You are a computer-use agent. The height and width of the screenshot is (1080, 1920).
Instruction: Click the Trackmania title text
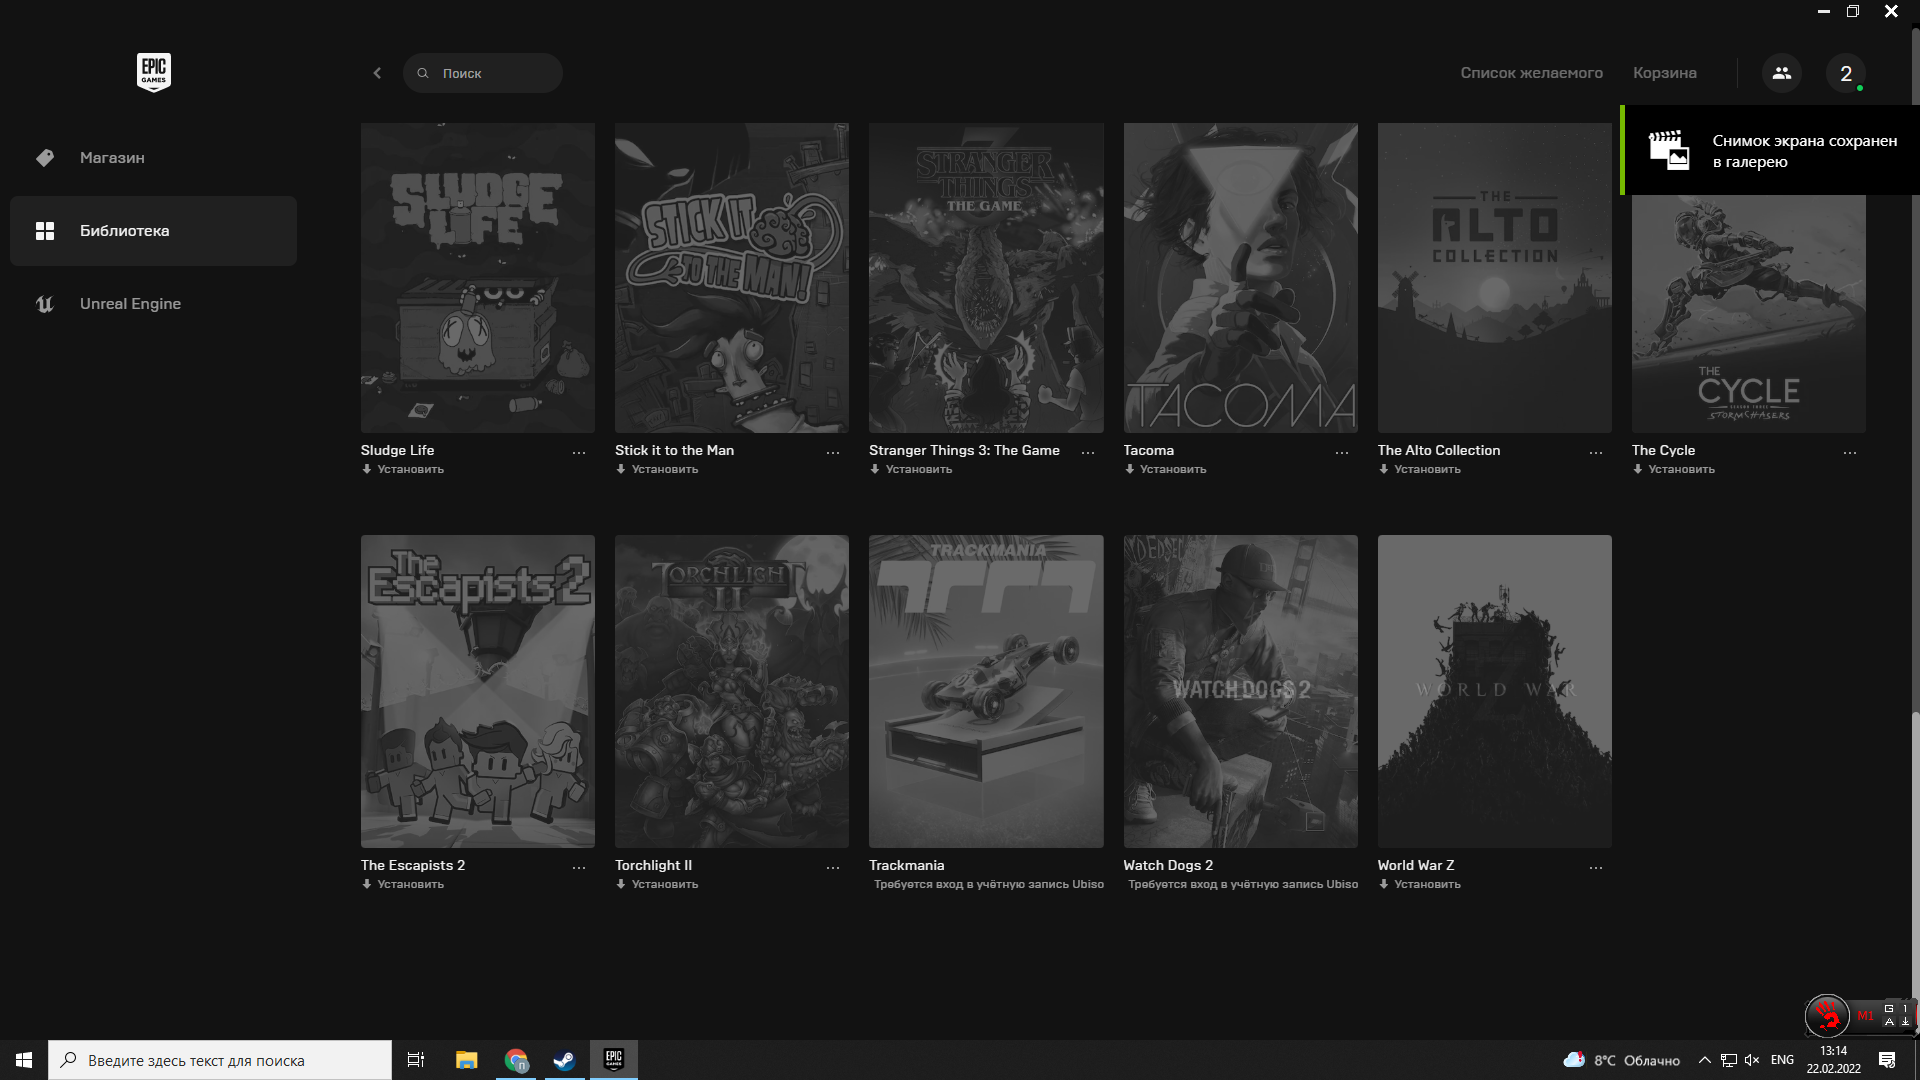(907, 865)
